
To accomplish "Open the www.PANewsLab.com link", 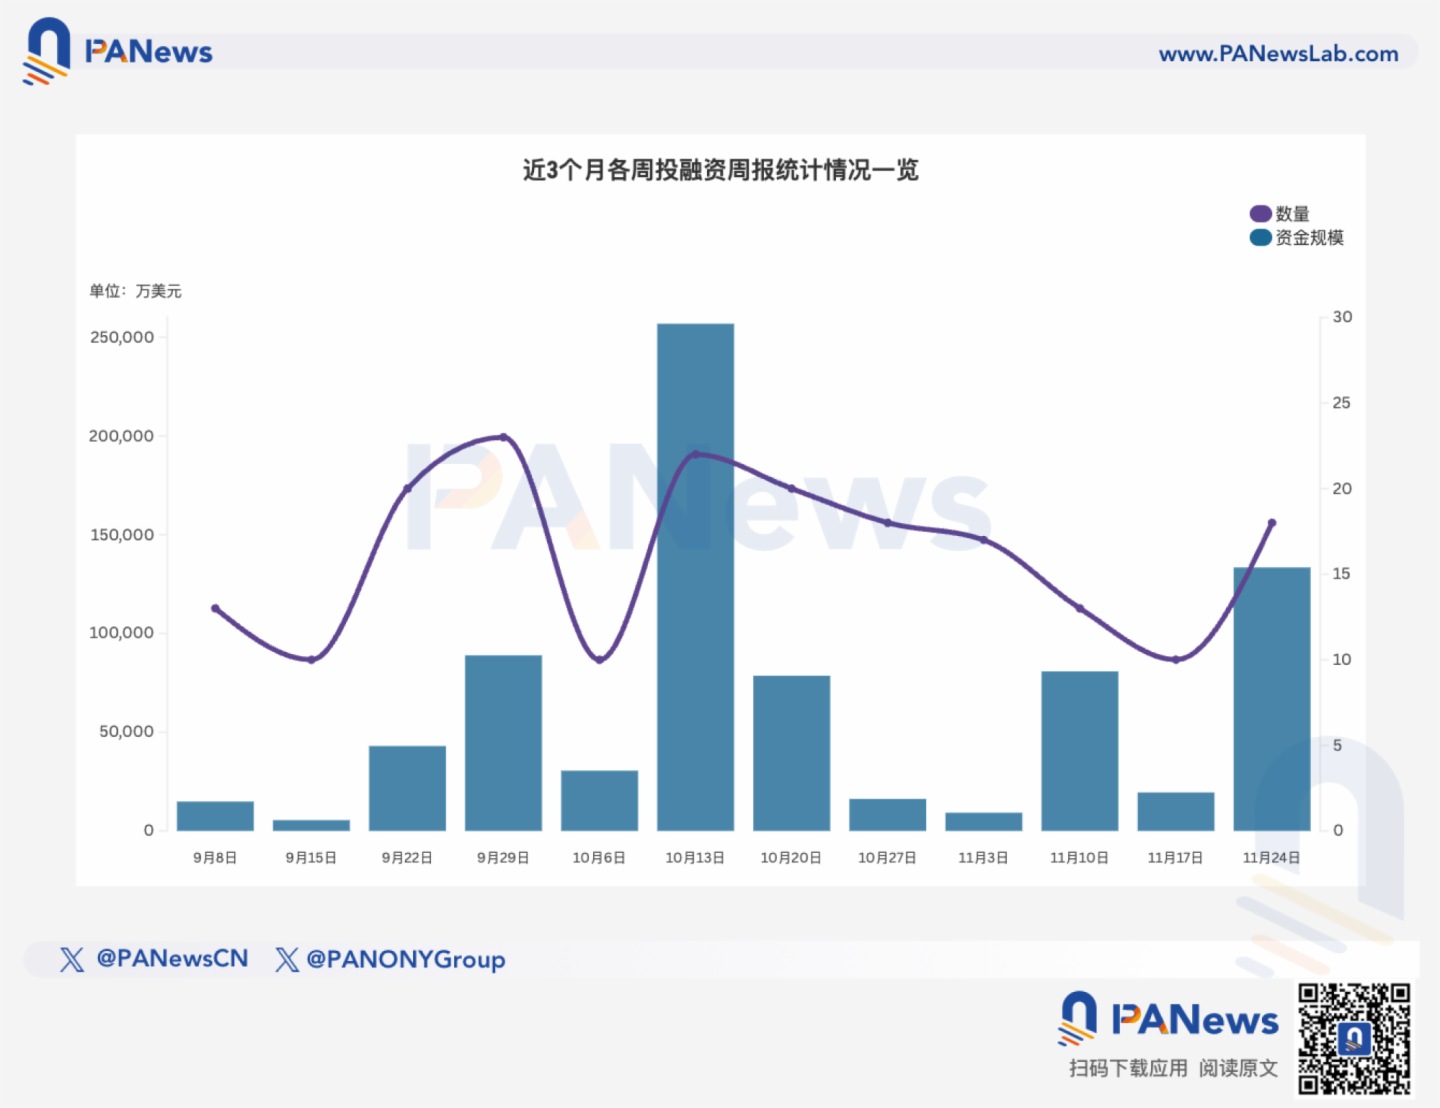I will pyautogui.click(x=1278, y=54).
